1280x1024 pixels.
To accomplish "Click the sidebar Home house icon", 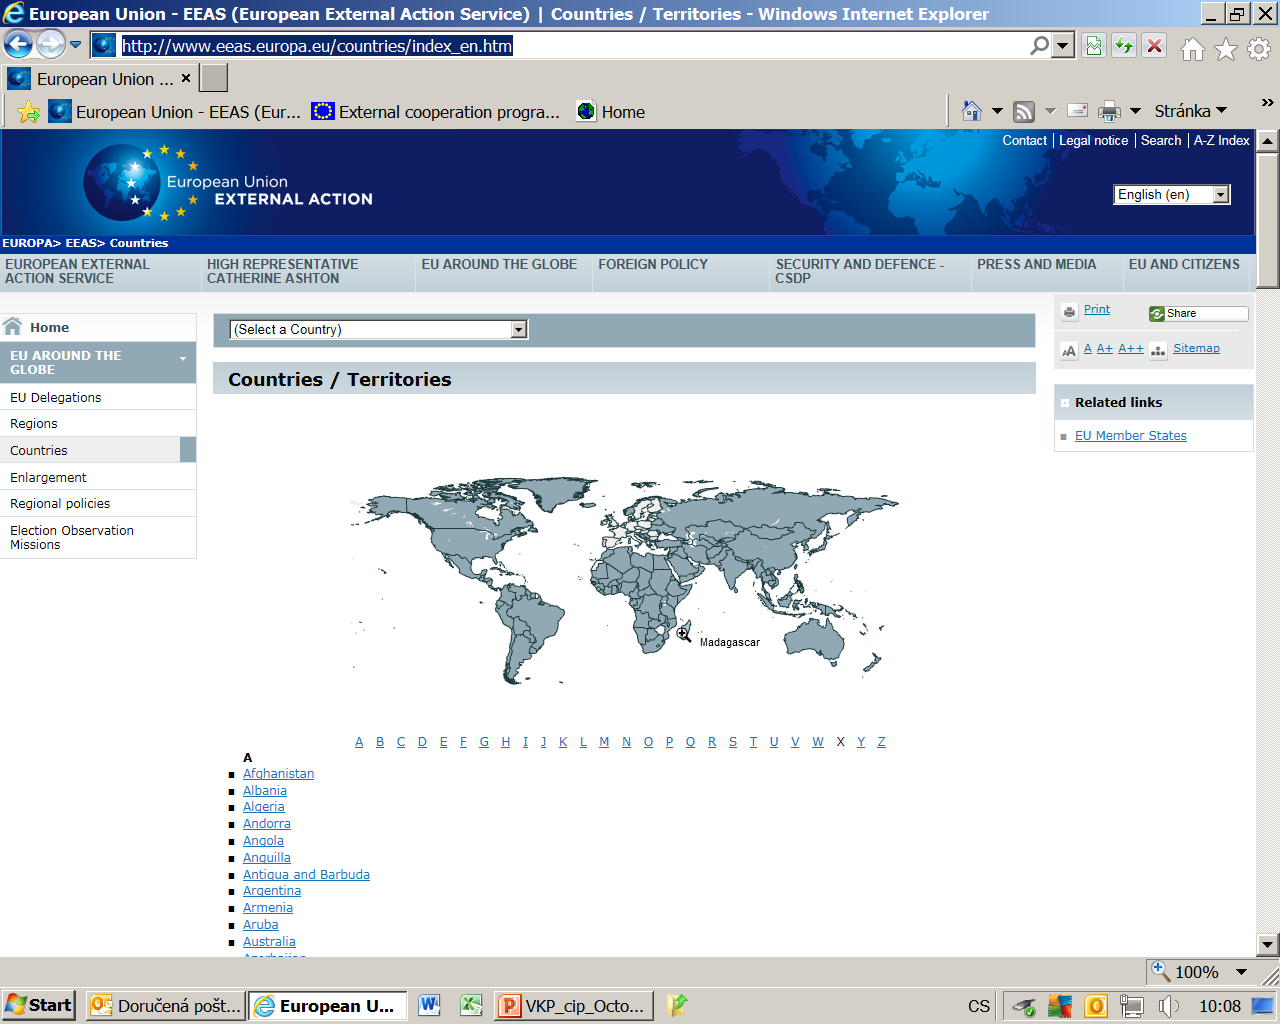I will click(13, 326).
